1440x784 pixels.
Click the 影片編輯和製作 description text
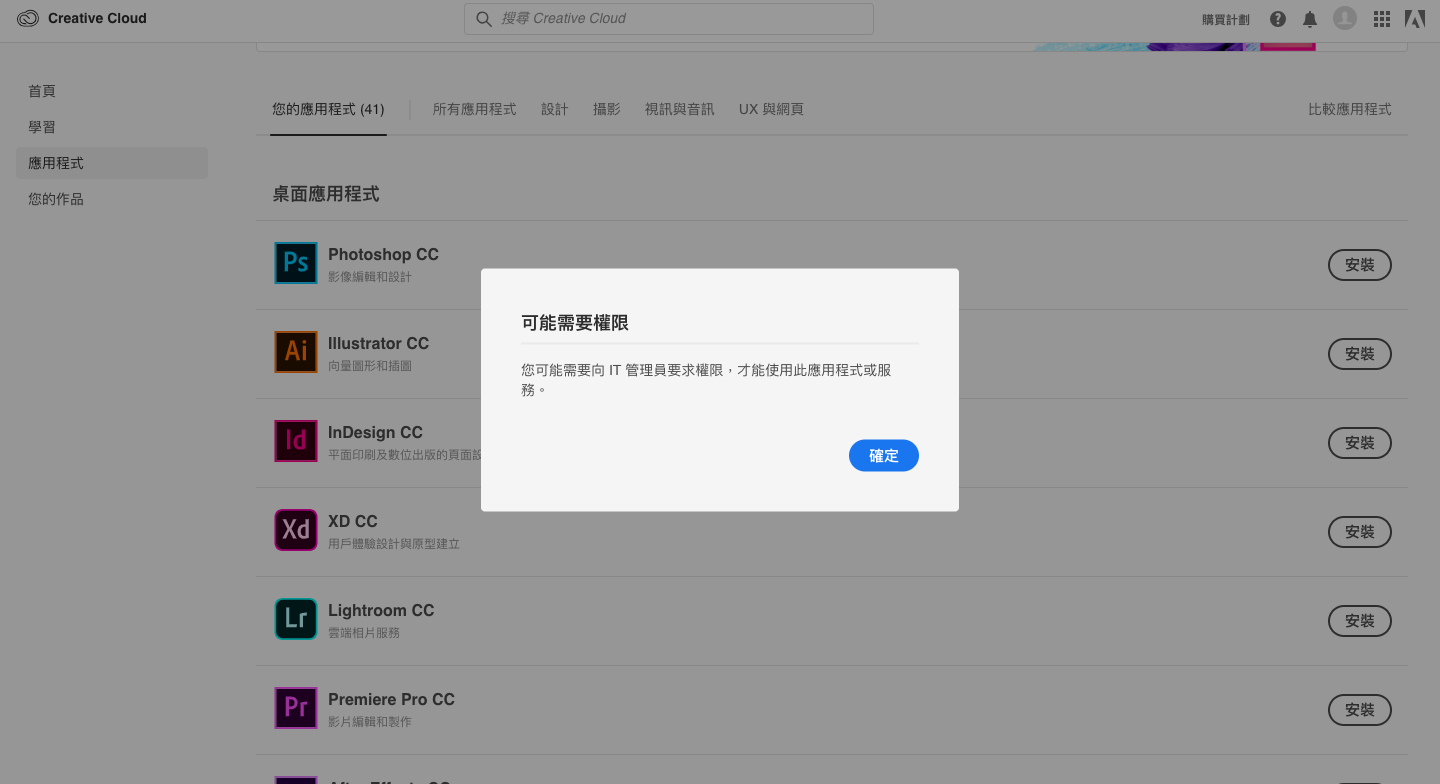click(x=370, y=722)
